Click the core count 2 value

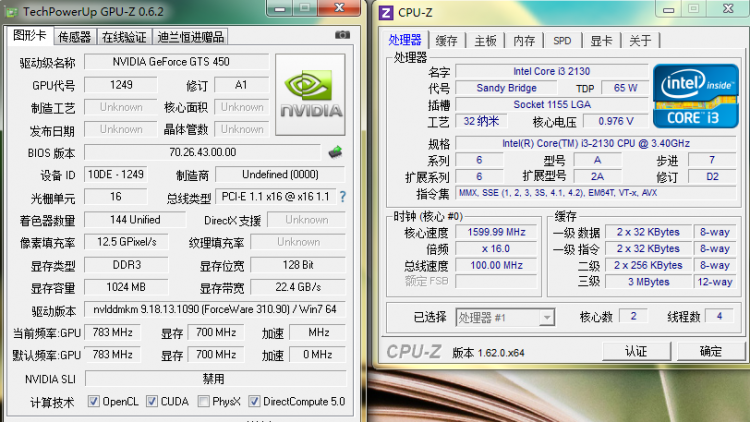click(x=633, y=316)
